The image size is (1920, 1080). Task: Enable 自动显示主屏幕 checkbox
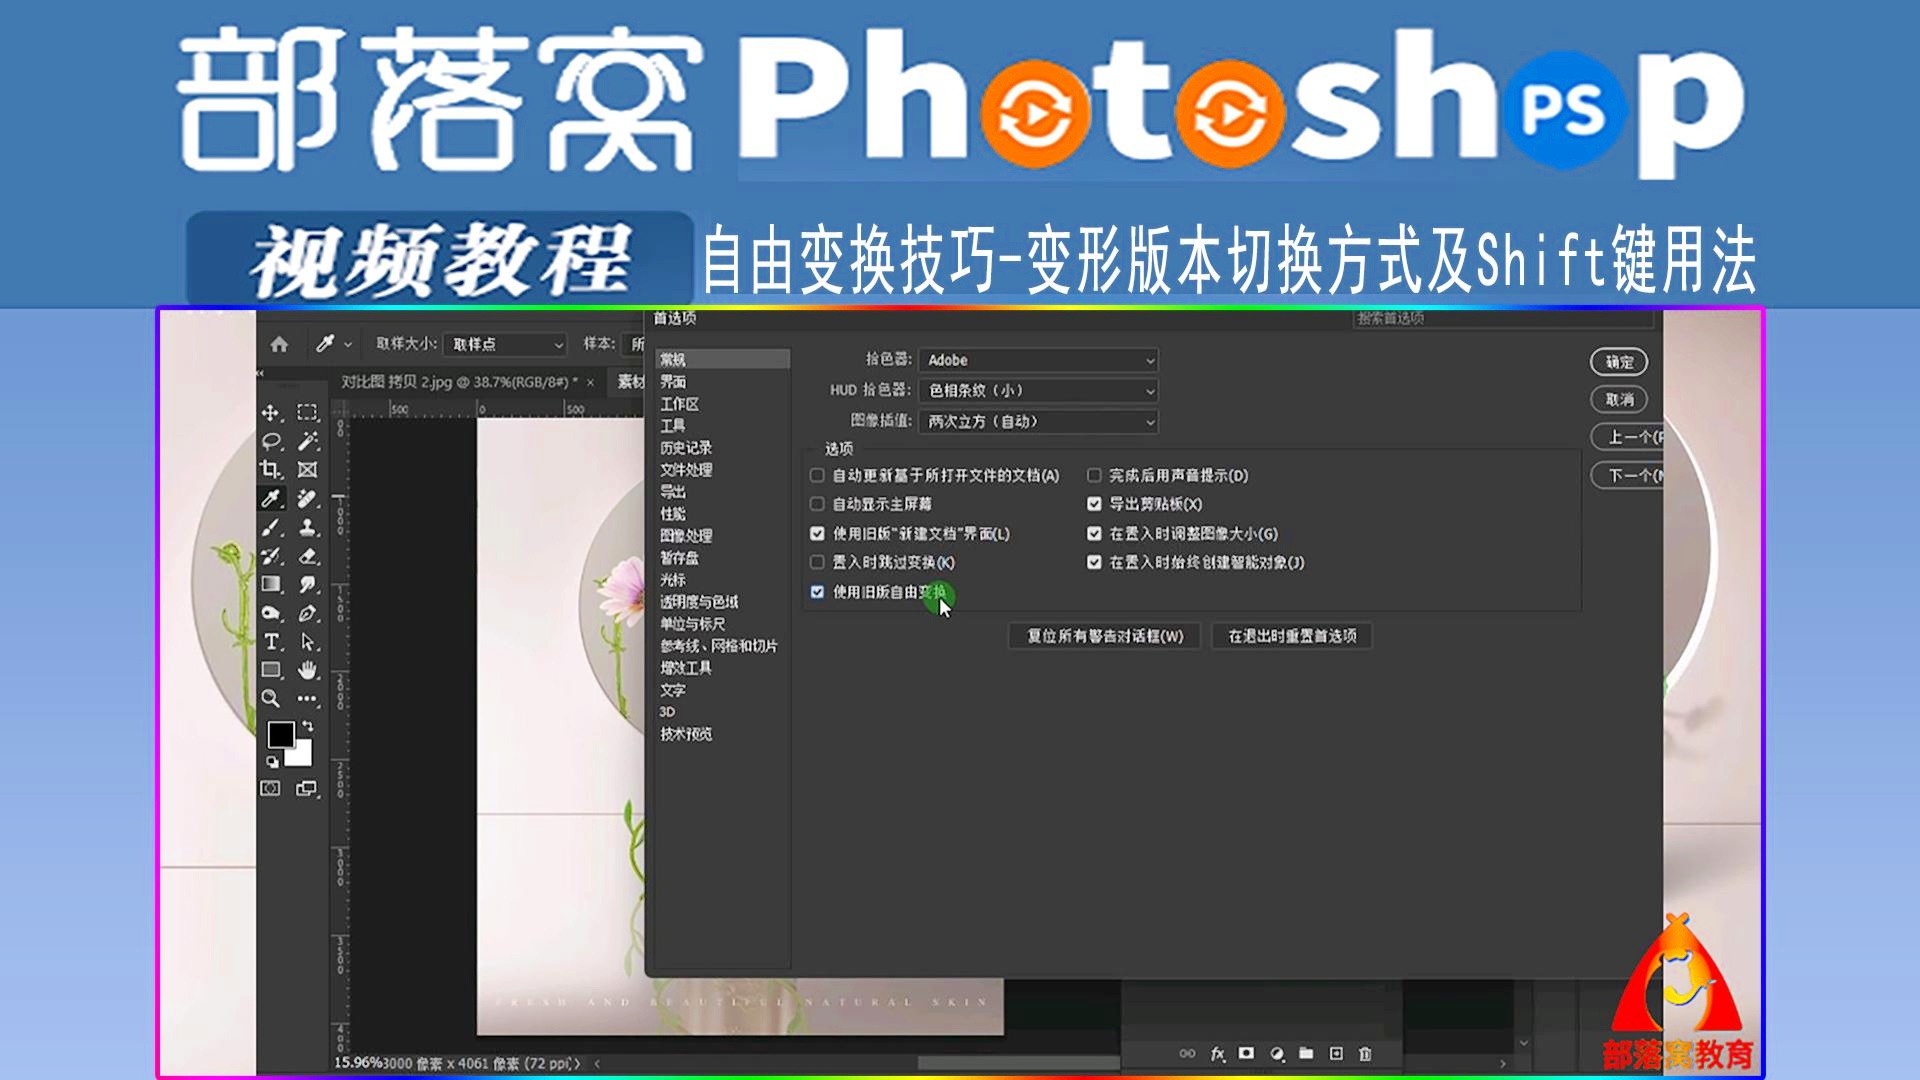pyautogui.click(x=817, y=504)
